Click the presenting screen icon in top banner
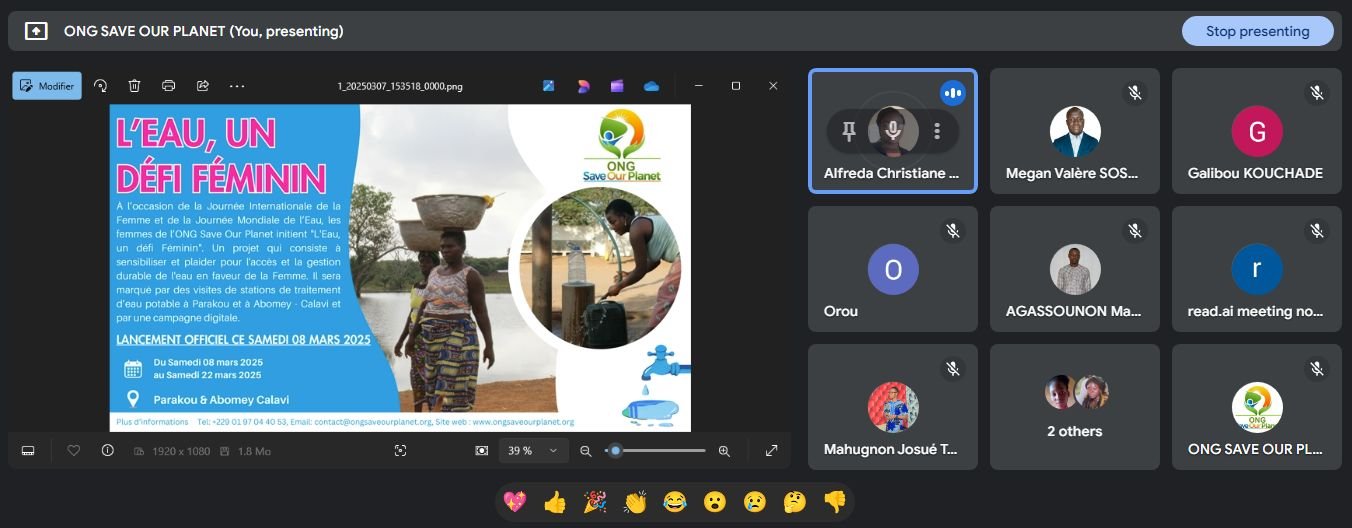 click(x=36, y=31)
